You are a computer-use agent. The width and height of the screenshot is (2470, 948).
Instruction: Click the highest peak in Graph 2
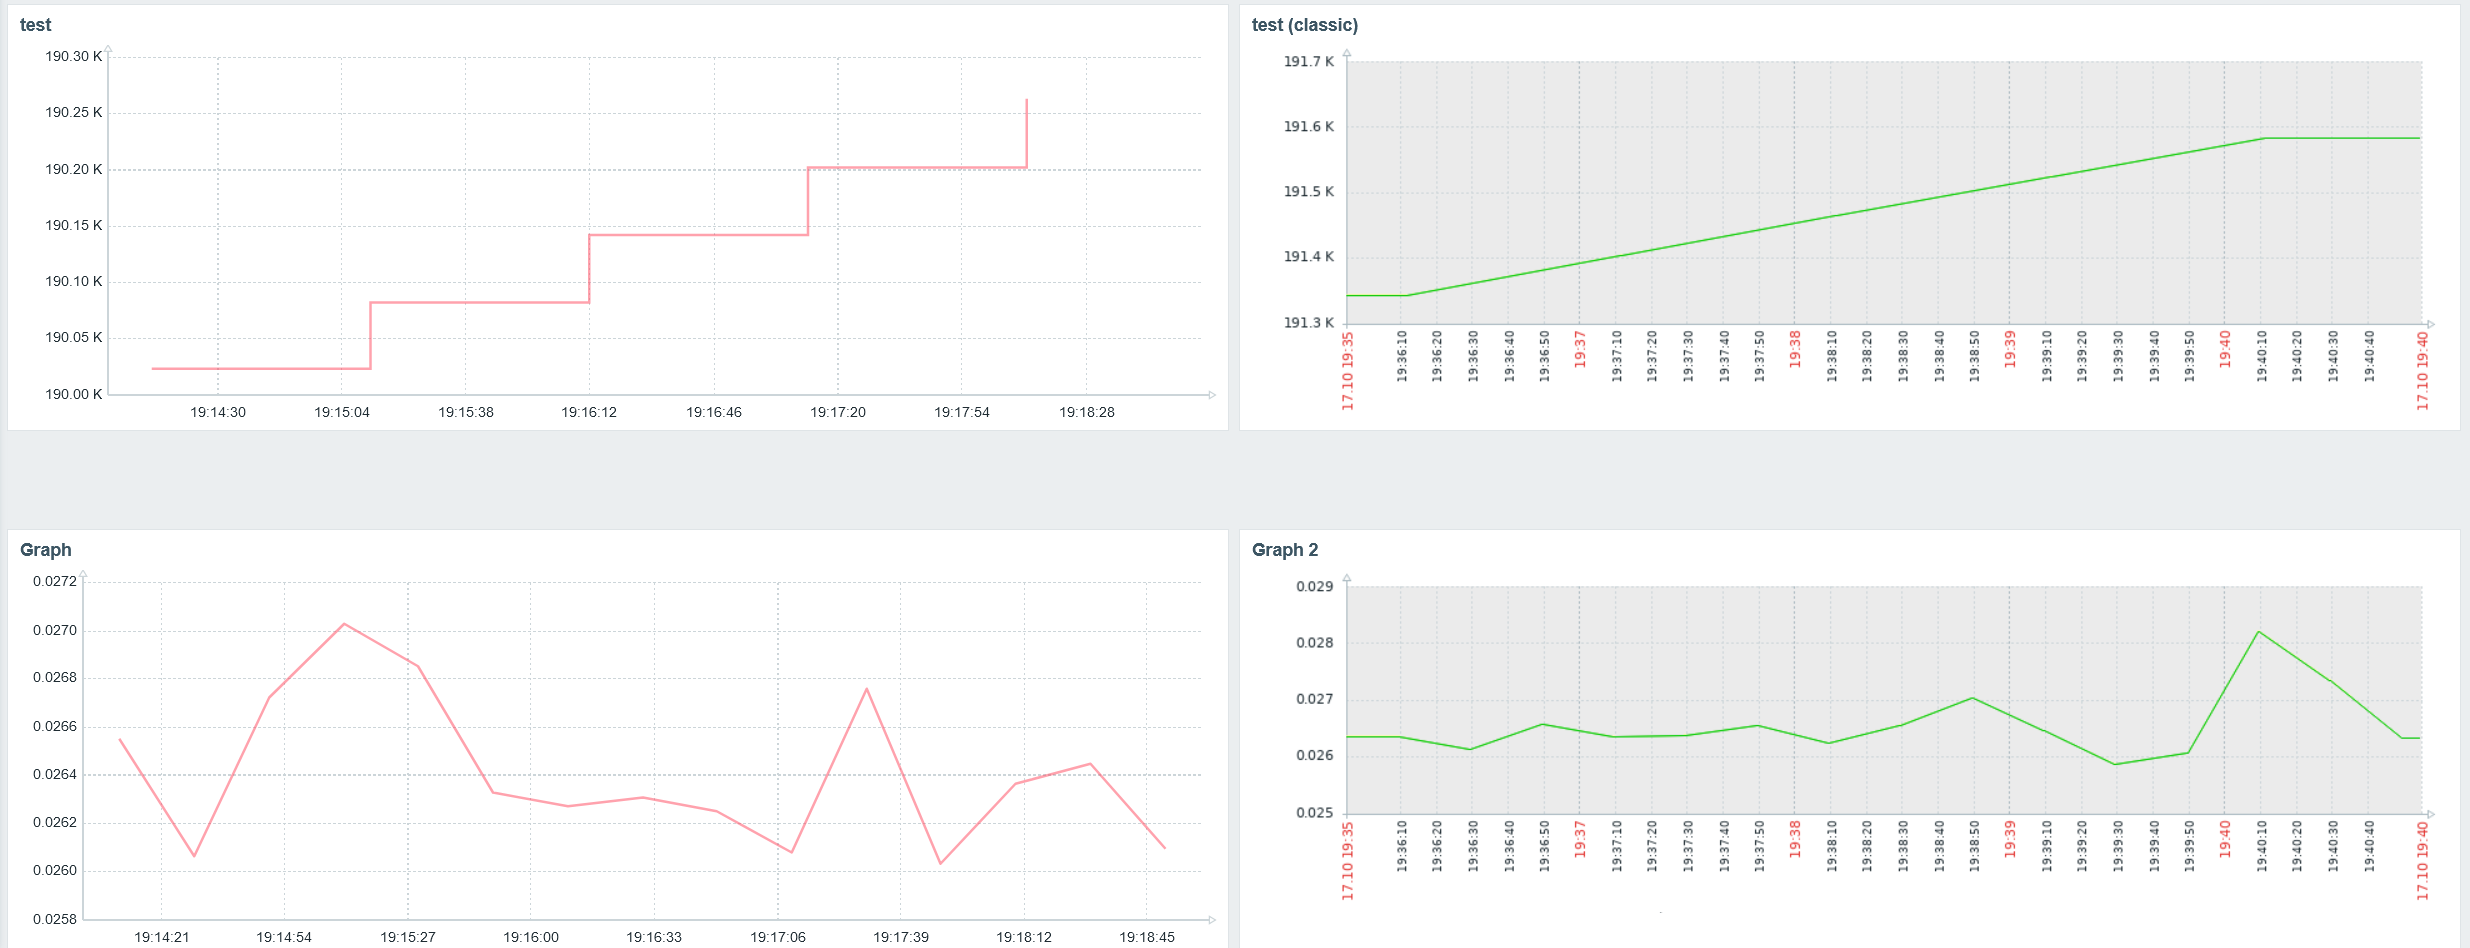pyautogui.click(x=2259, y=632)
